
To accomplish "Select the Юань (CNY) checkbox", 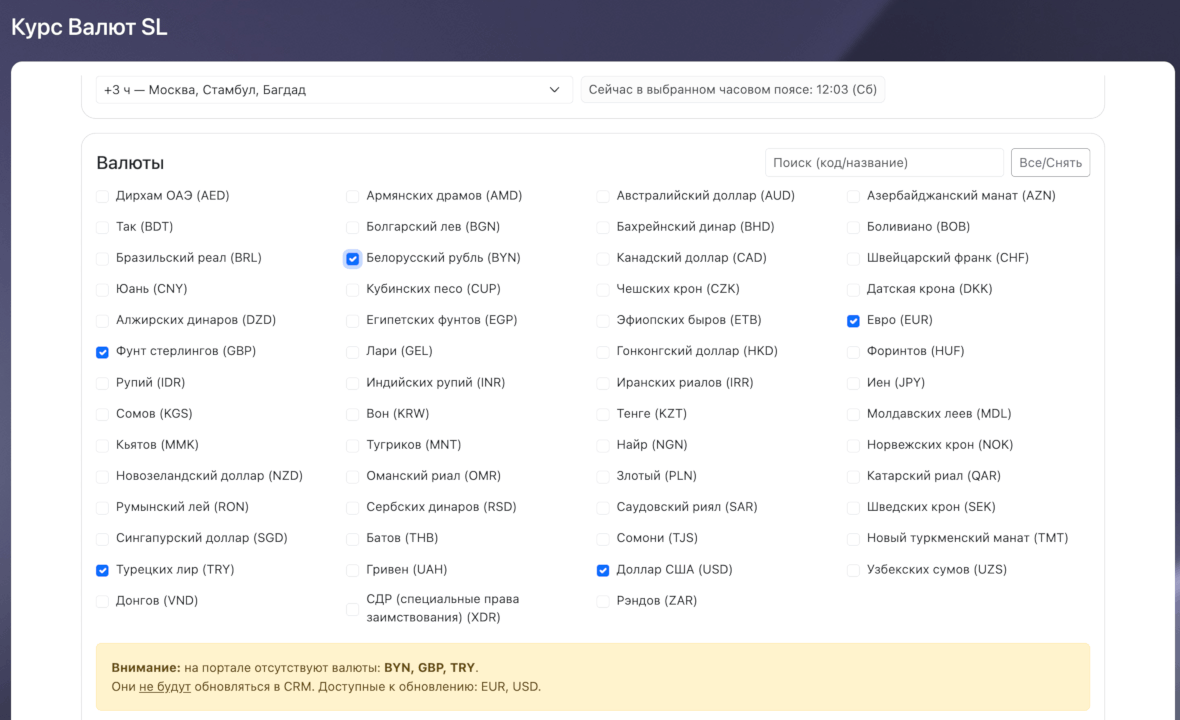I will point(103,290).
